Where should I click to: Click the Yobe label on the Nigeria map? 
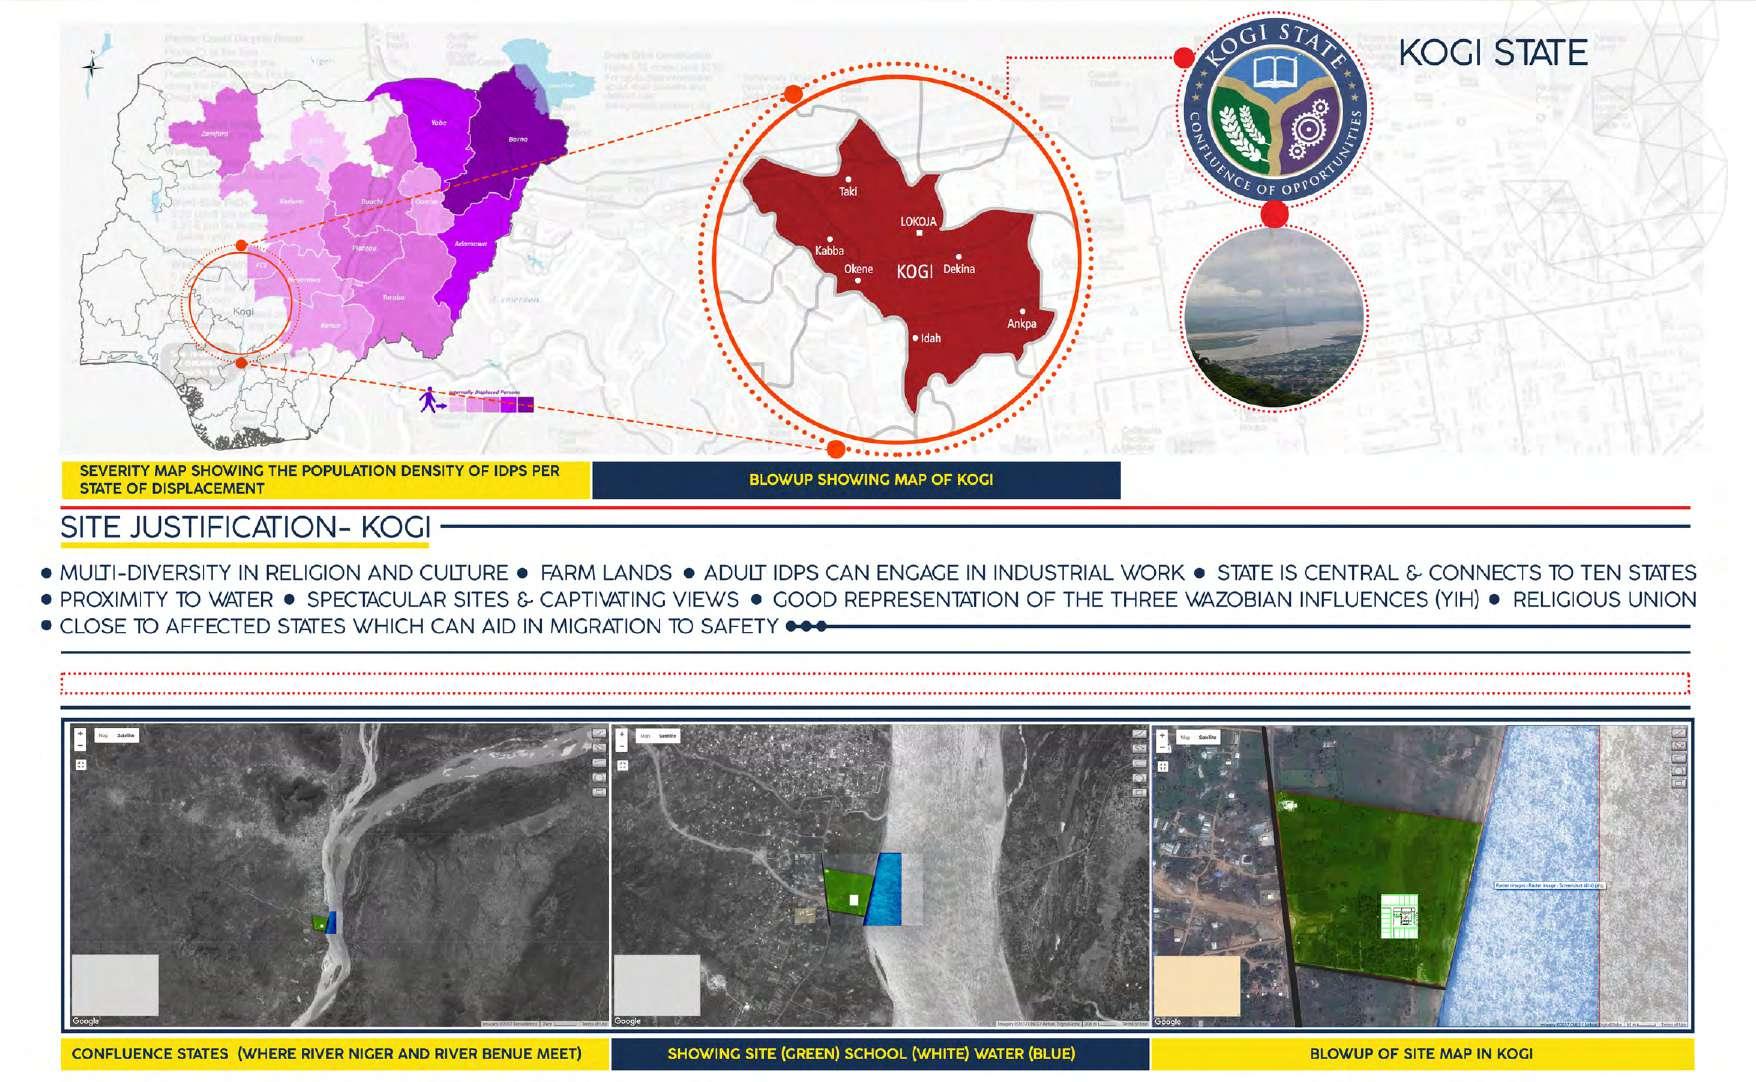pyautogui.click(x=438, y=123)
